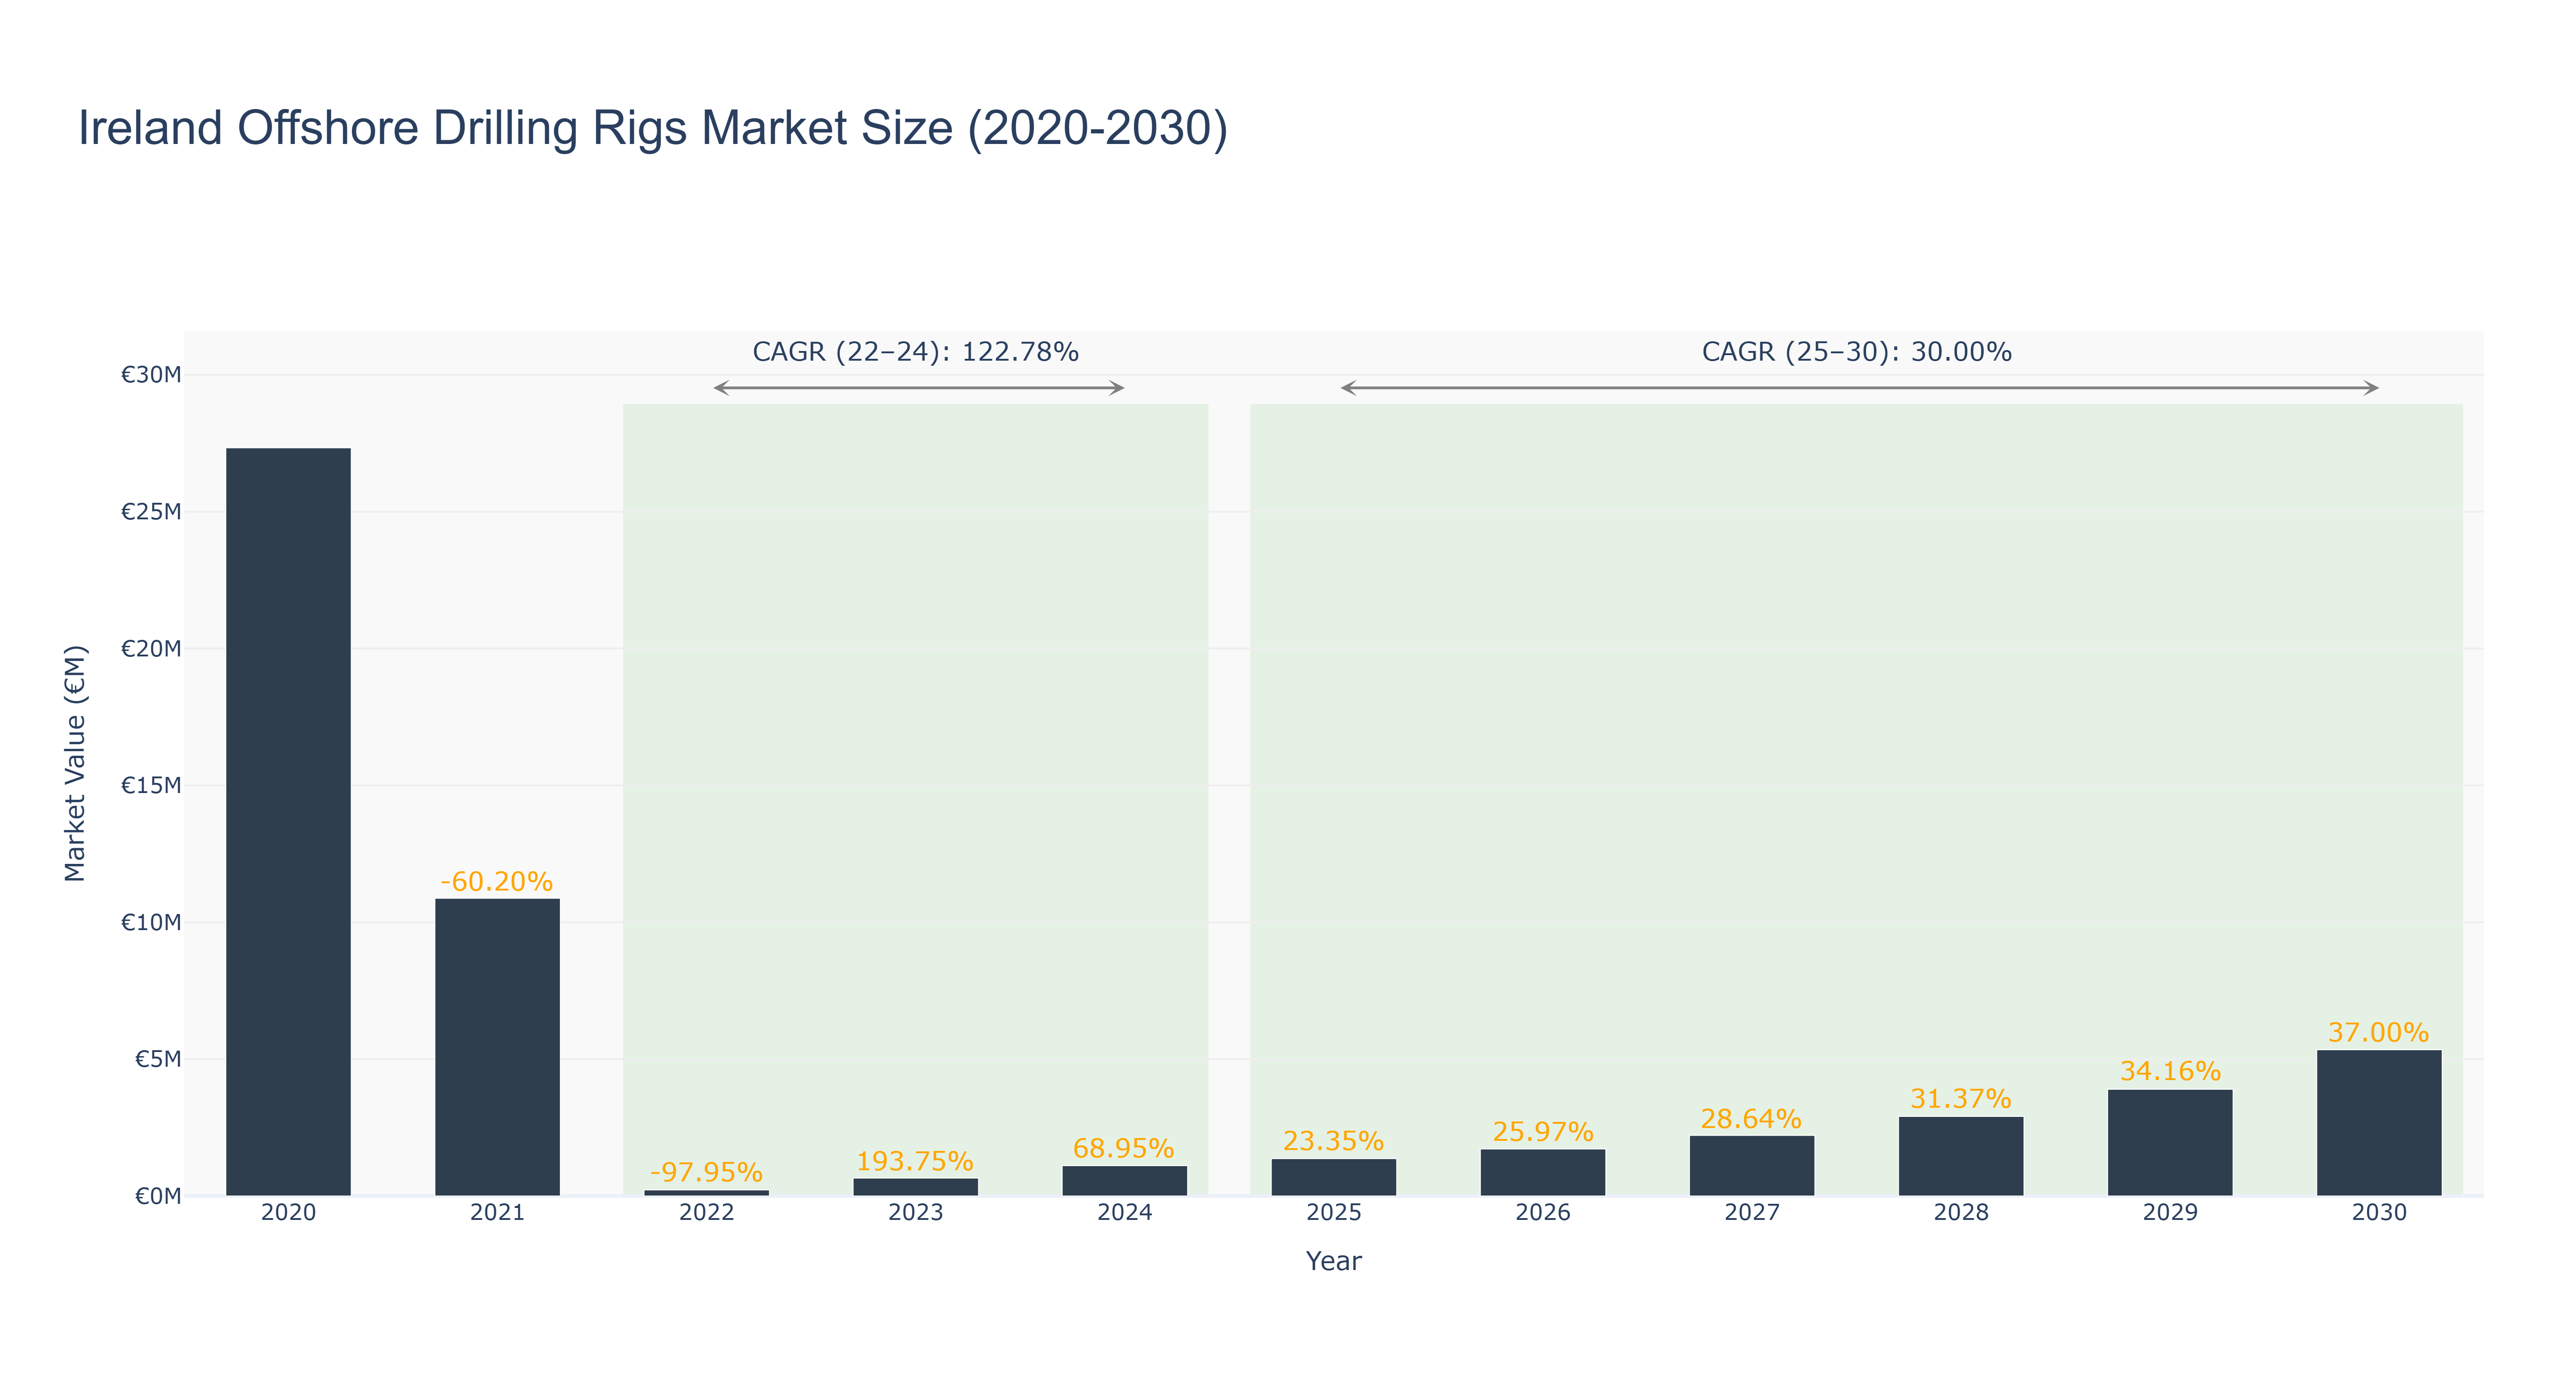
Task: Click the '193.75%' growth label
Action: coord(915,1161)
